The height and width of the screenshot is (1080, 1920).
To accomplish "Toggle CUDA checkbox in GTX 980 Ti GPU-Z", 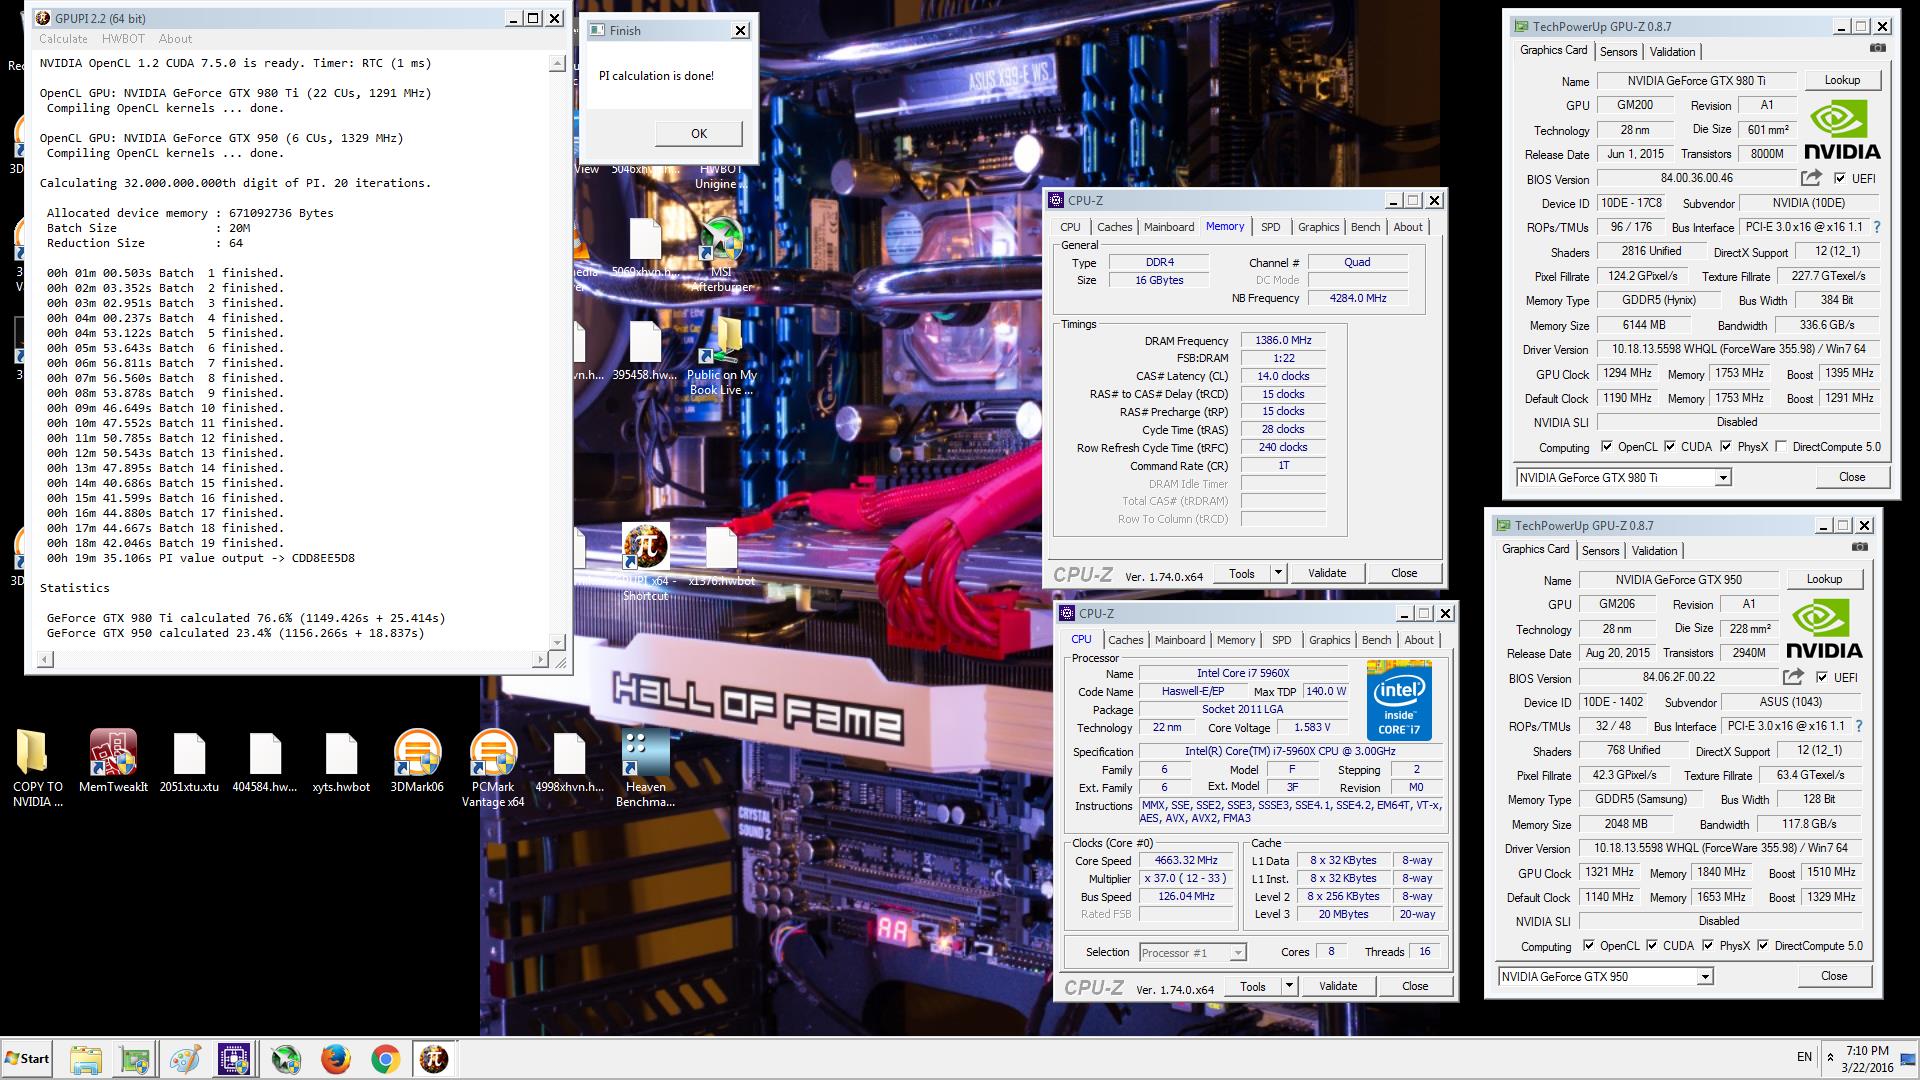I will pyautogui.click(x=1670, y=447).
